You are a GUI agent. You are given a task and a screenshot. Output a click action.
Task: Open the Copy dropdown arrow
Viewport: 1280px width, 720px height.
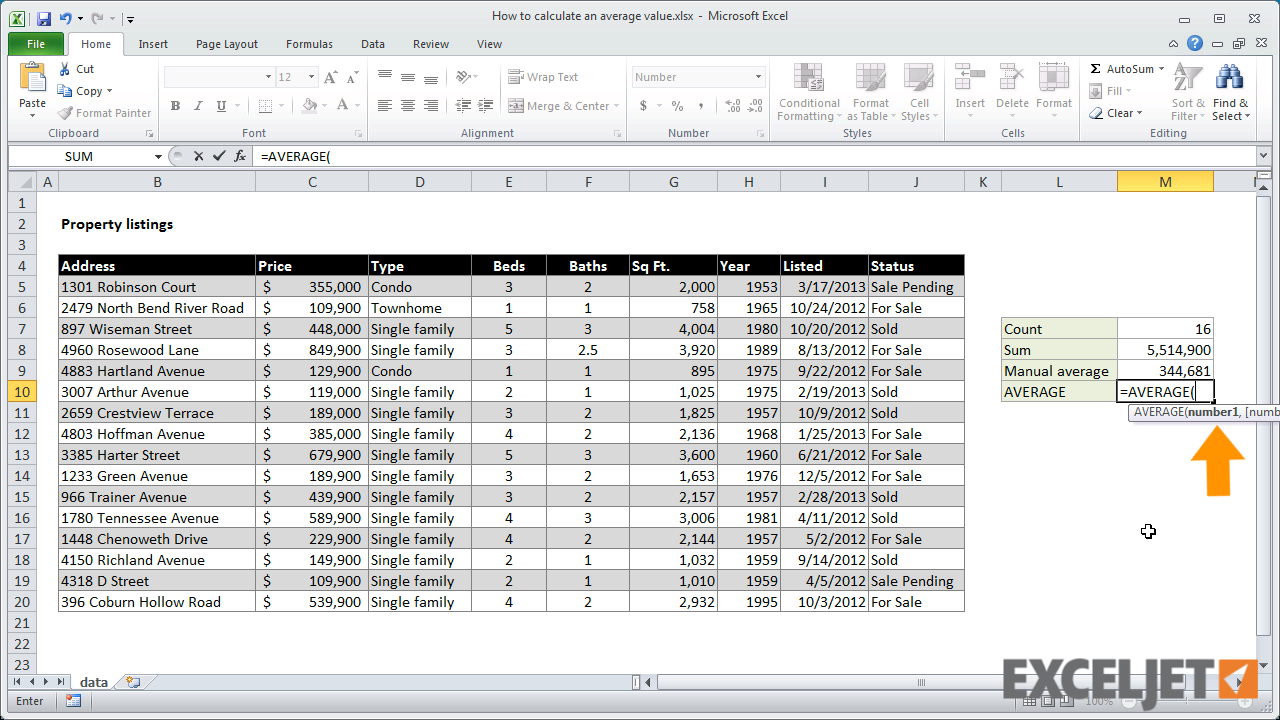(x=110, y=91)
